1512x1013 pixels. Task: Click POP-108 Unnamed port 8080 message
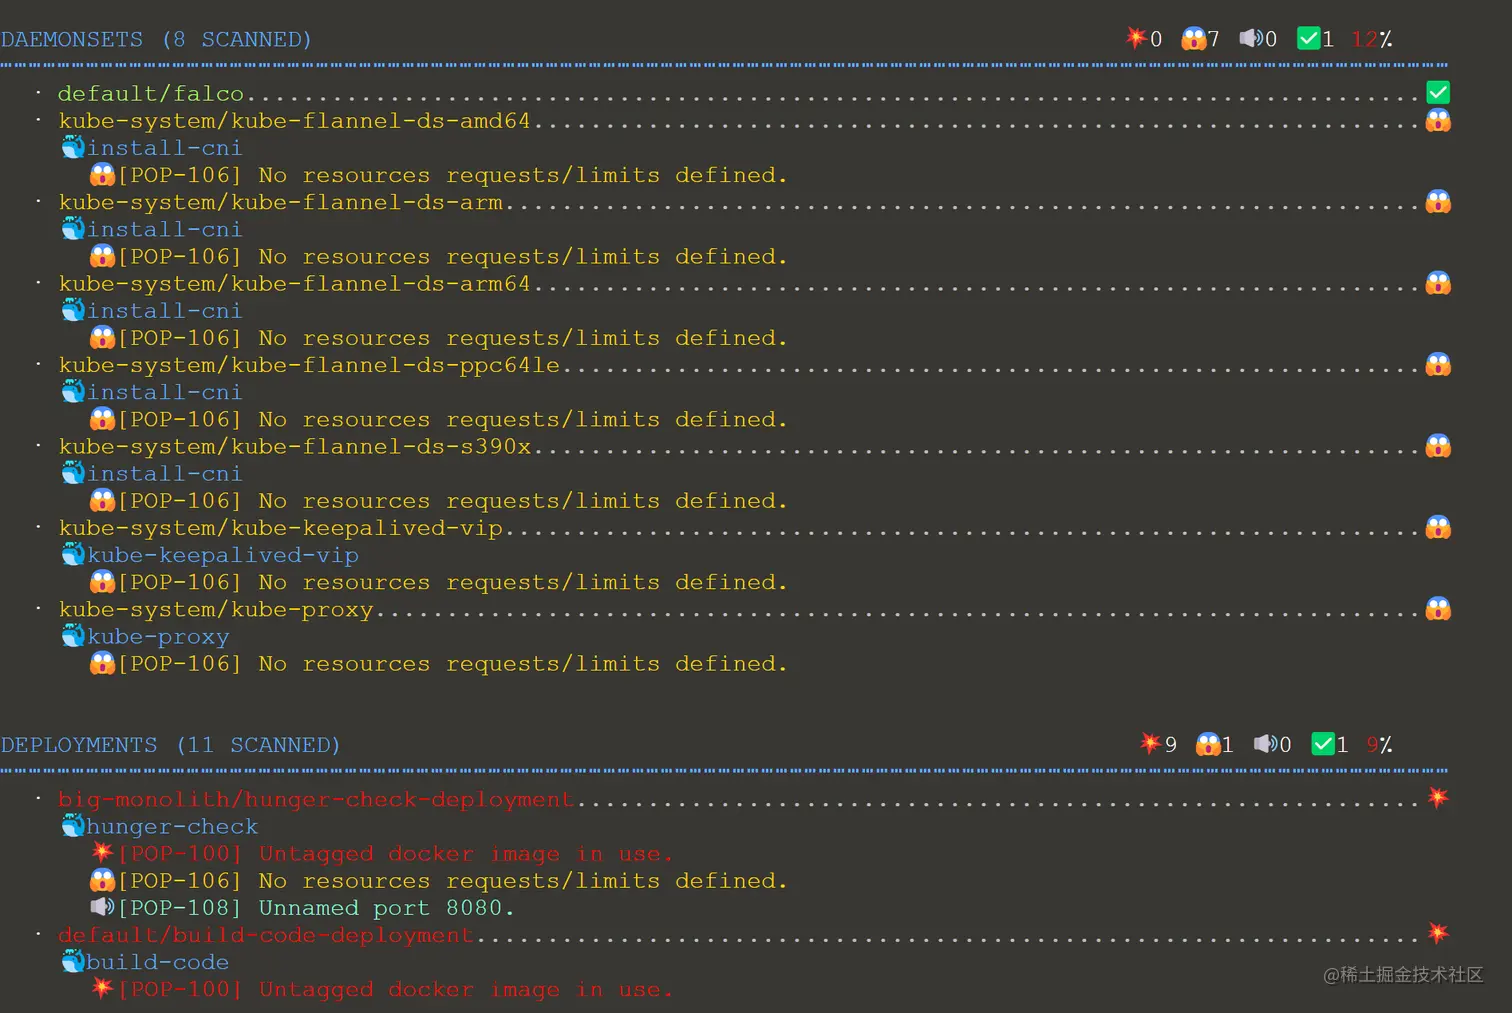tap(316, 908)
